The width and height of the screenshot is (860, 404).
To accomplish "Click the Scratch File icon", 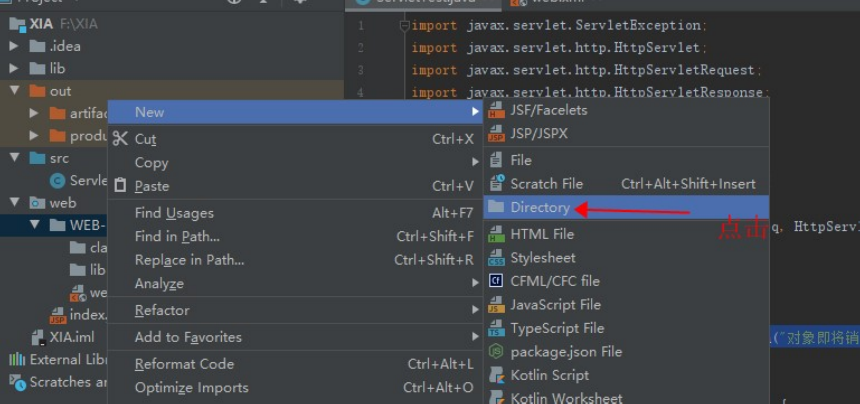I will [496, 184].
